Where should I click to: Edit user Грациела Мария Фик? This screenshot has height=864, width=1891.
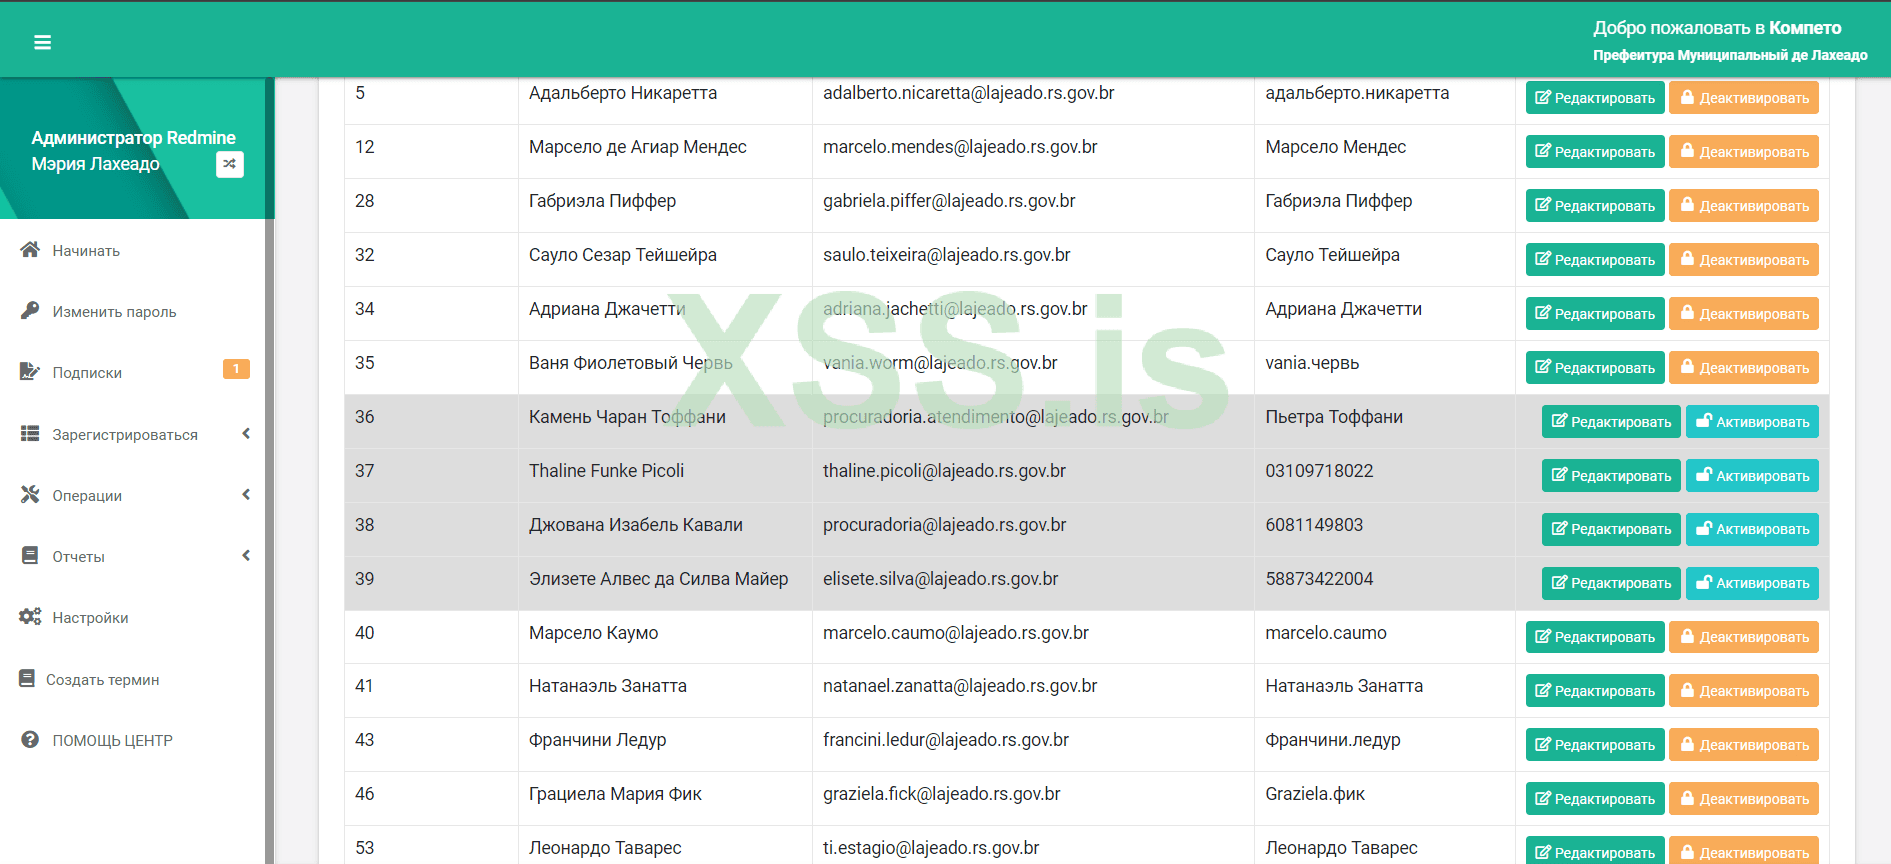pyautogui.click(x=1595, y=799)
